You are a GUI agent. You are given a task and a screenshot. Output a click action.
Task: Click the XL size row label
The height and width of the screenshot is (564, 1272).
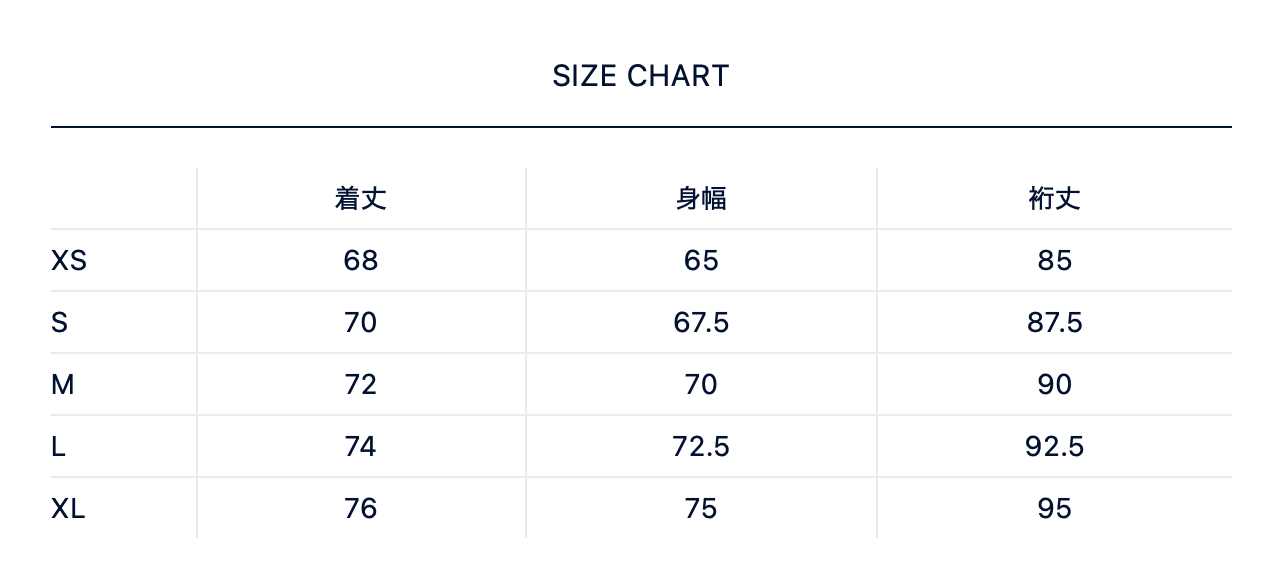coord(68,509)
